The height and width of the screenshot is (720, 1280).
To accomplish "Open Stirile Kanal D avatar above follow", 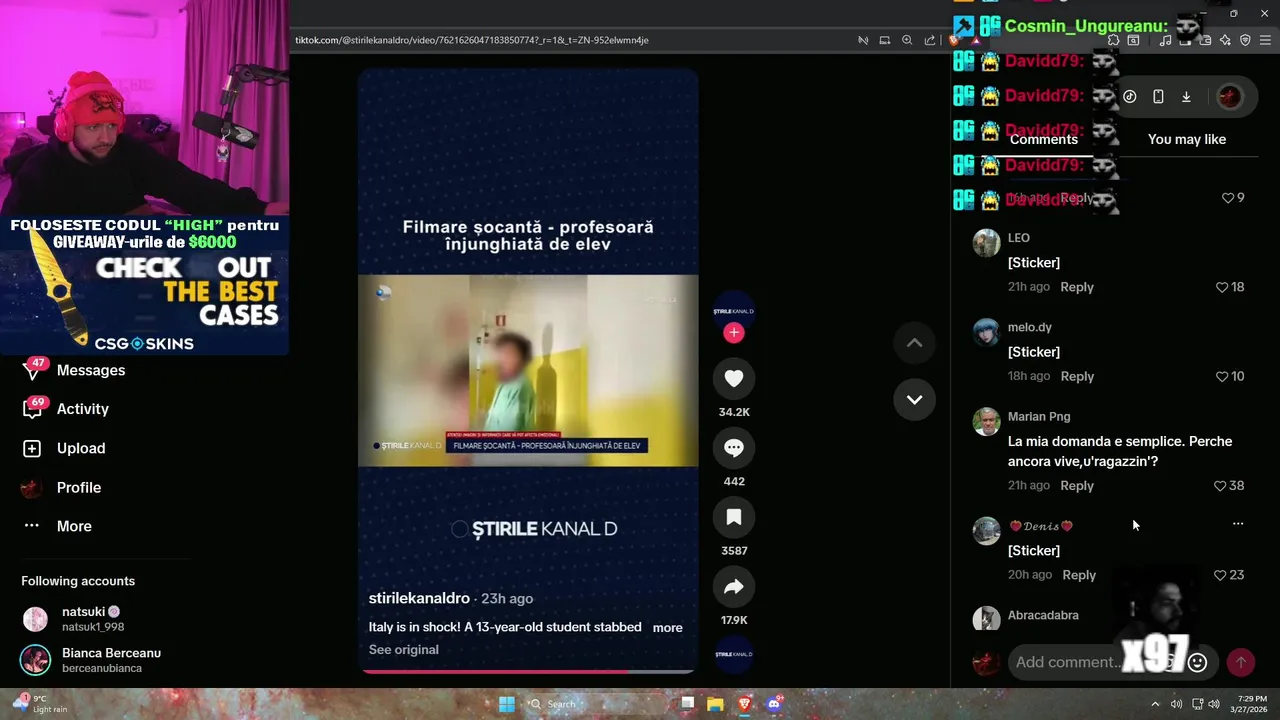I will point(734,311).
